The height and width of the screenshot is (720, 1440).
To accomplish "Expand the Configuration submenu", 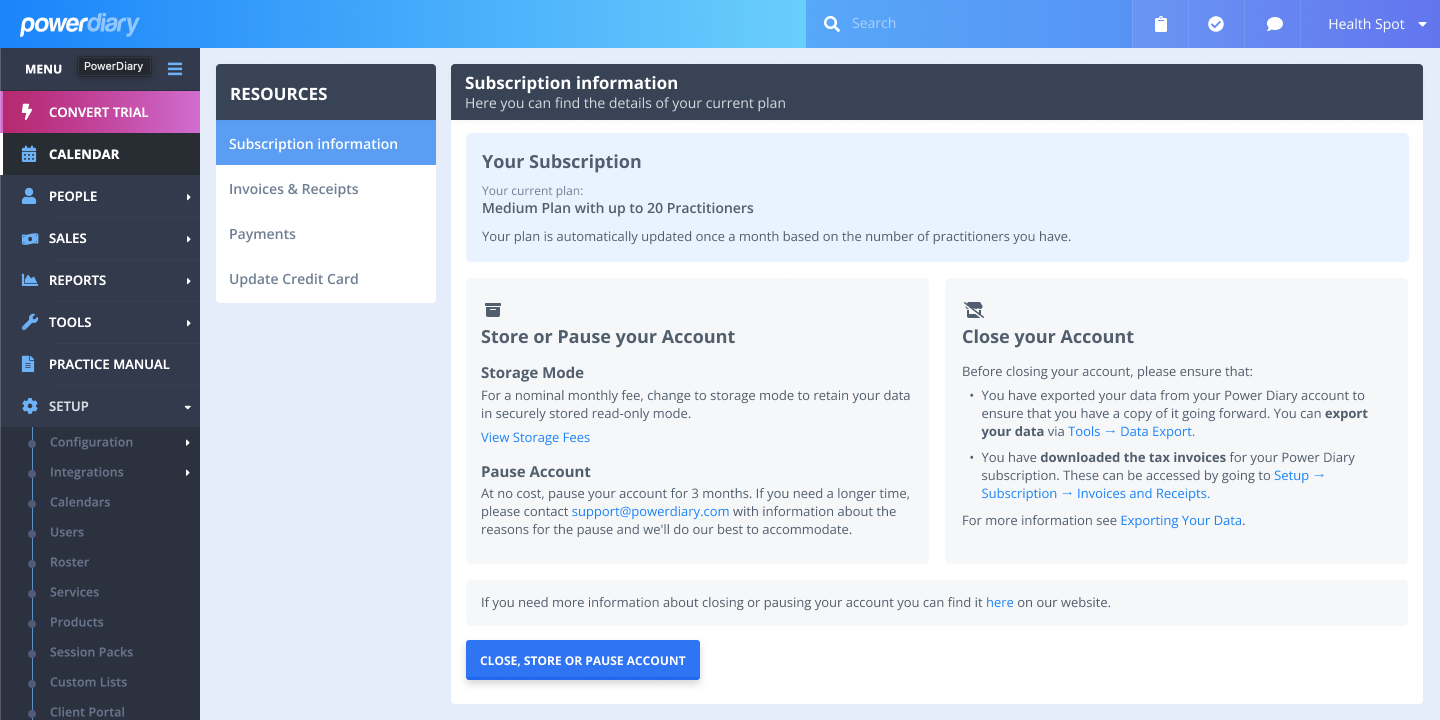I will pyautogui.click(x=188, y=443).
